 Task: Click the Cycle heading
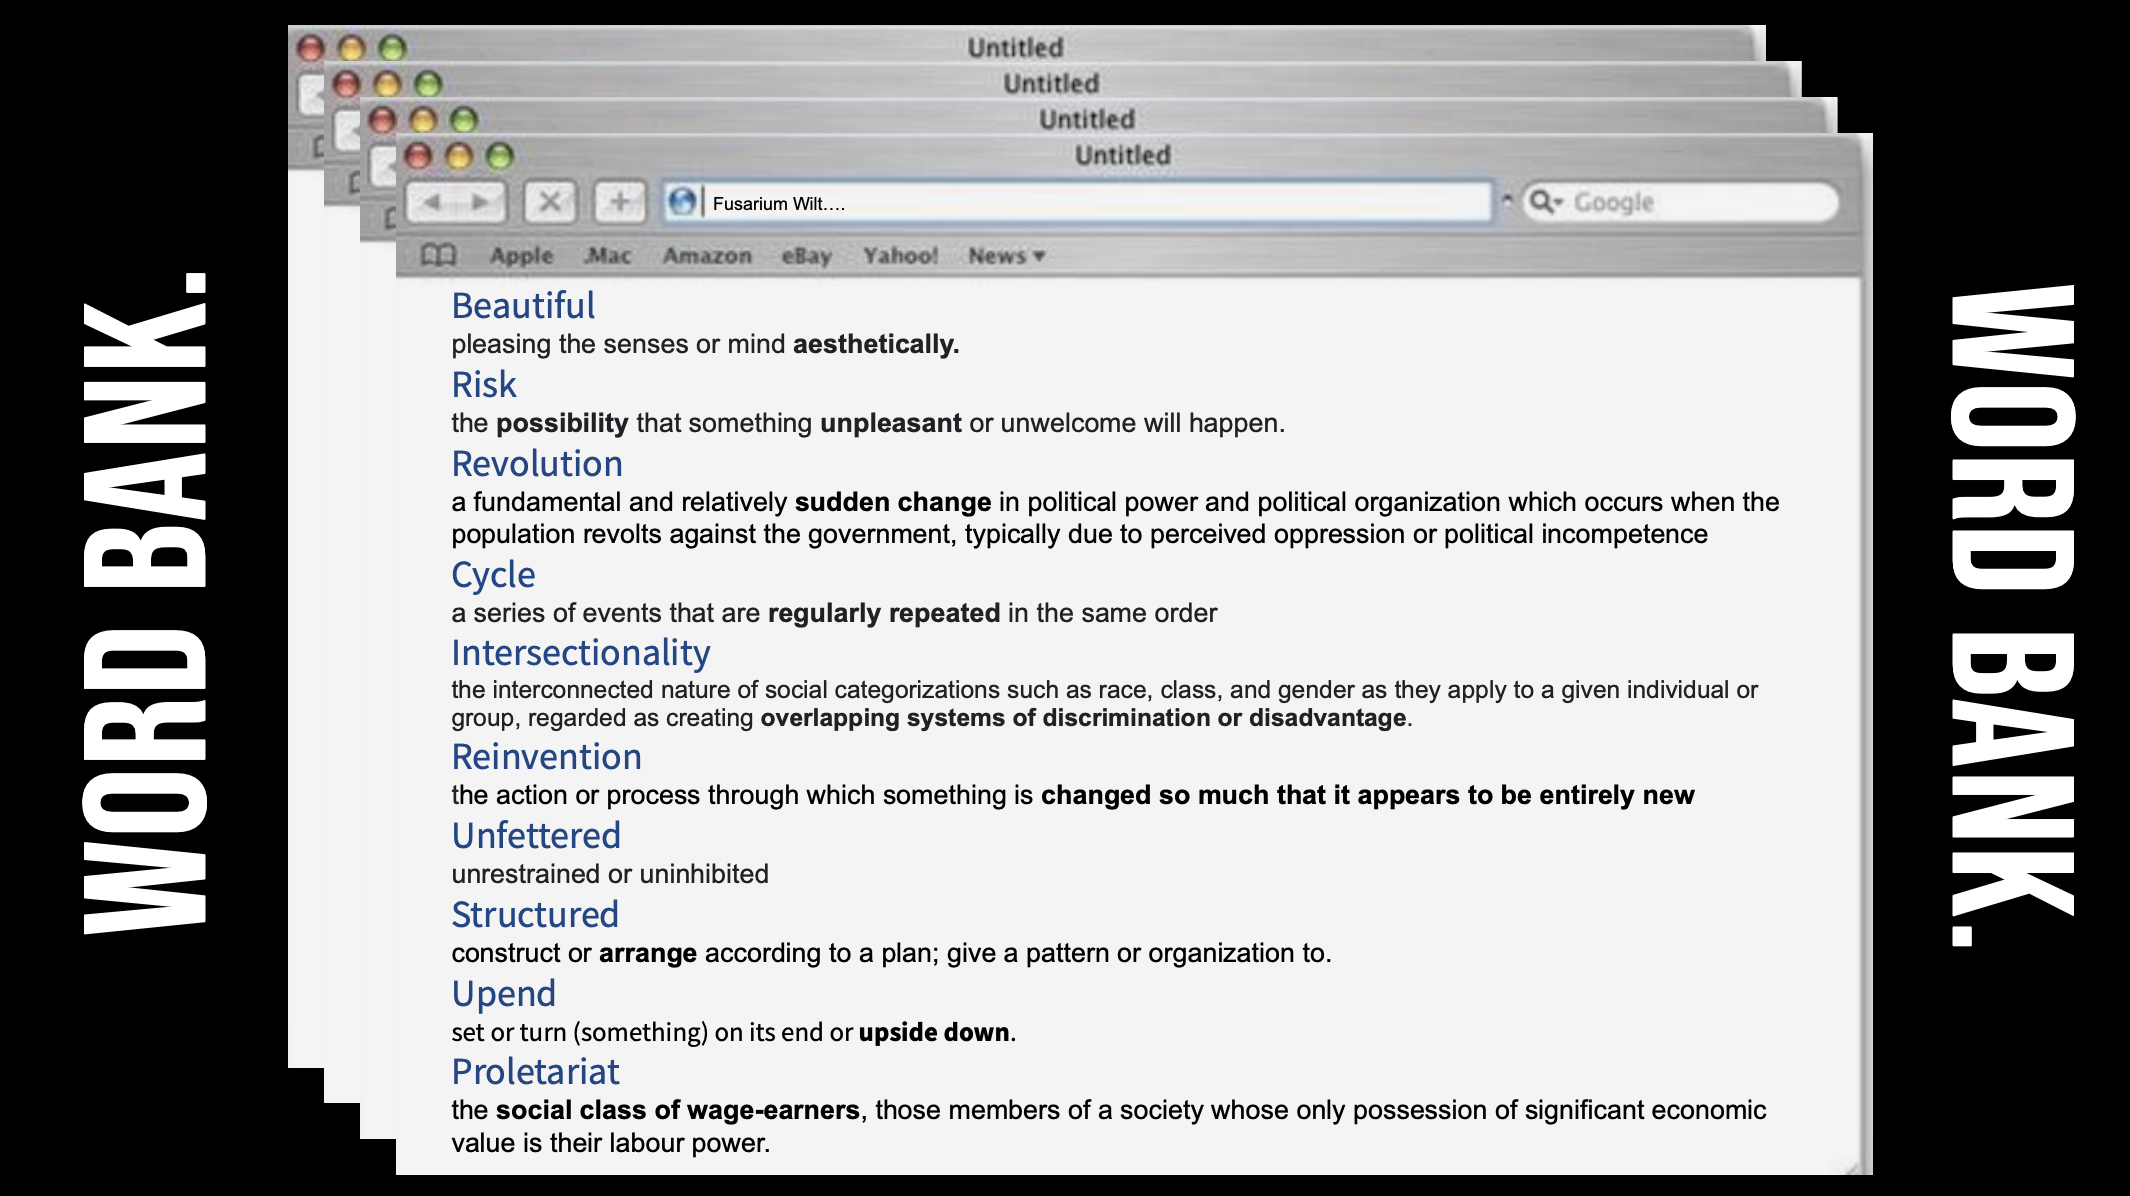click(x=493, y=575)
